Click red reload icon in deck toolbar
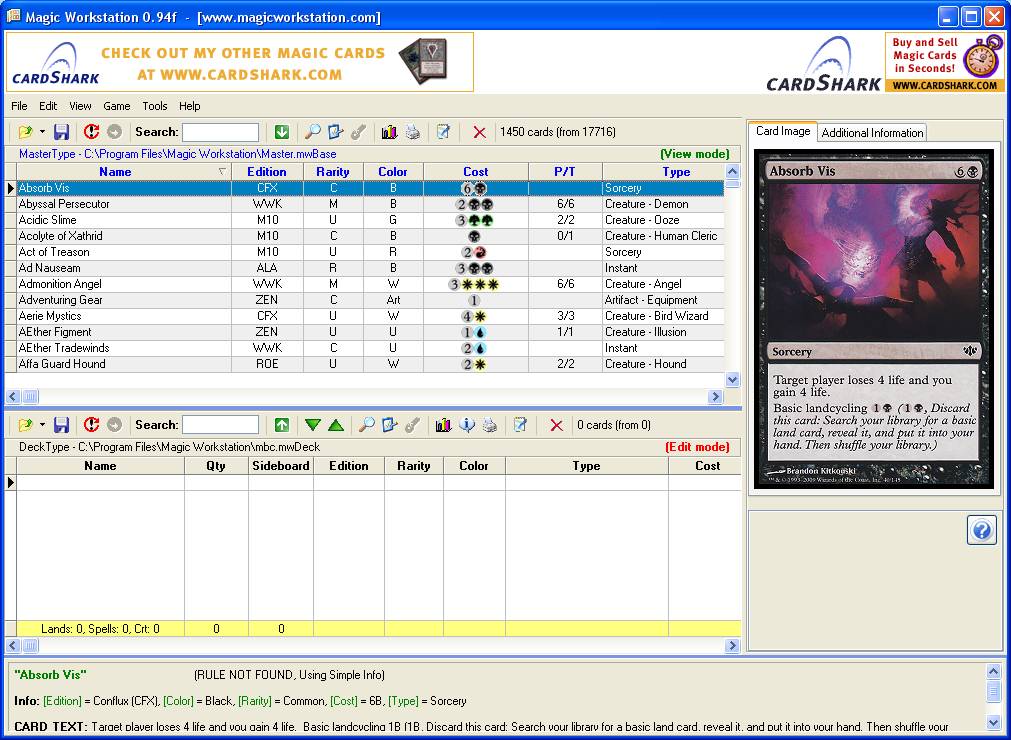Image resolution: width=1011 pixels, height=740 pixels. pyautogui.click(x=92, y=425)
